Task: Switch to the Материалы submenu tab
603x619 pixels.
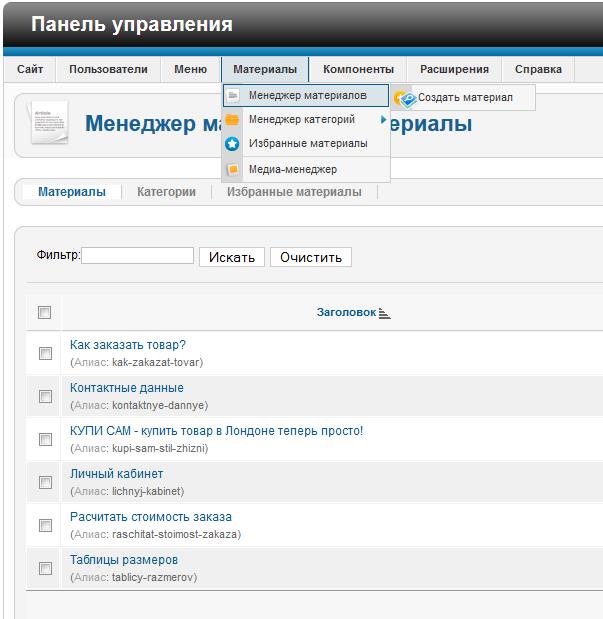Action: [72, 192]
